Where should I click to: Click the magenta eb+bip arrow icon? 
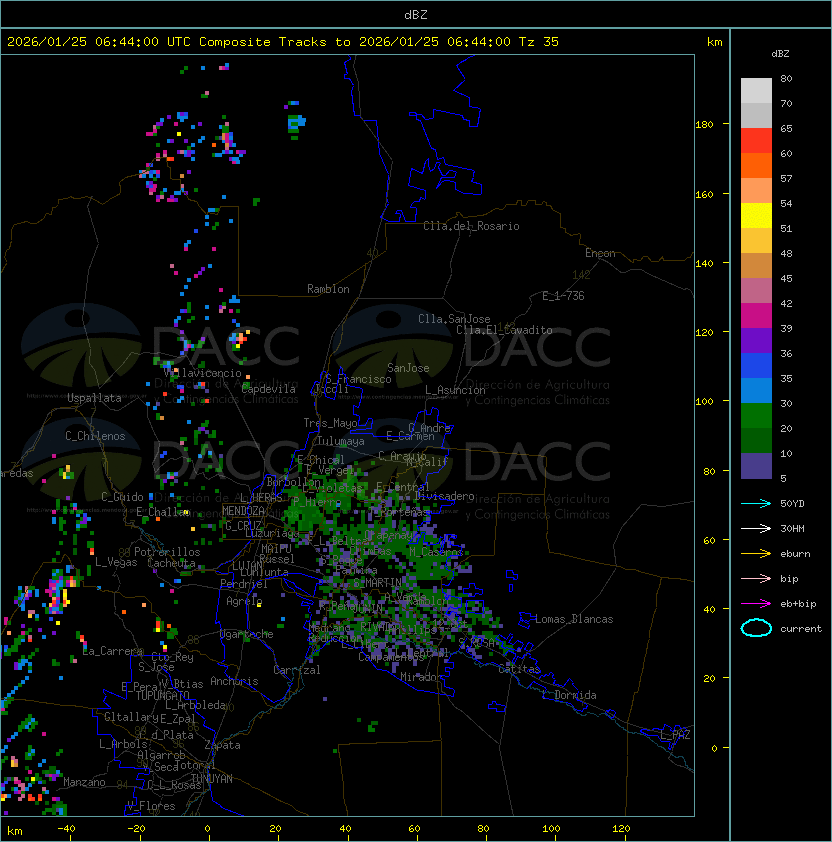click(x=756, y=604)
